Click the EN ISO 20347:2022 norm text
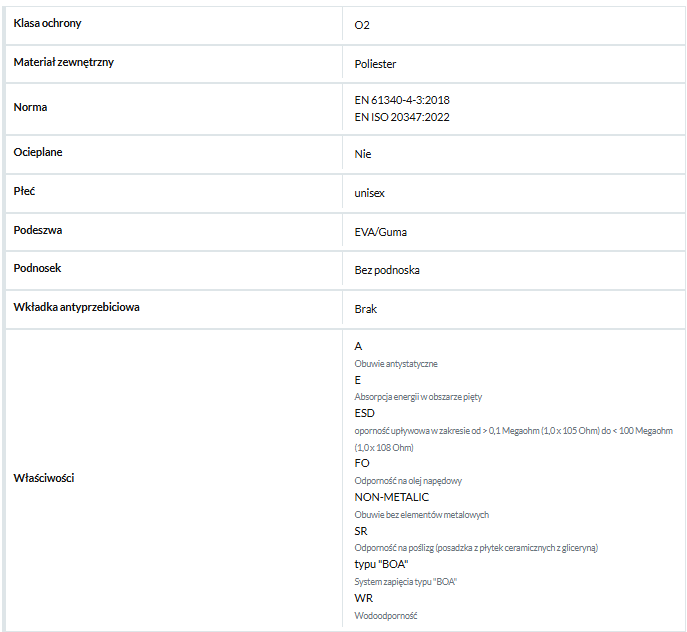Viewport: 687px width, 632px height. [x=402, y=117]
